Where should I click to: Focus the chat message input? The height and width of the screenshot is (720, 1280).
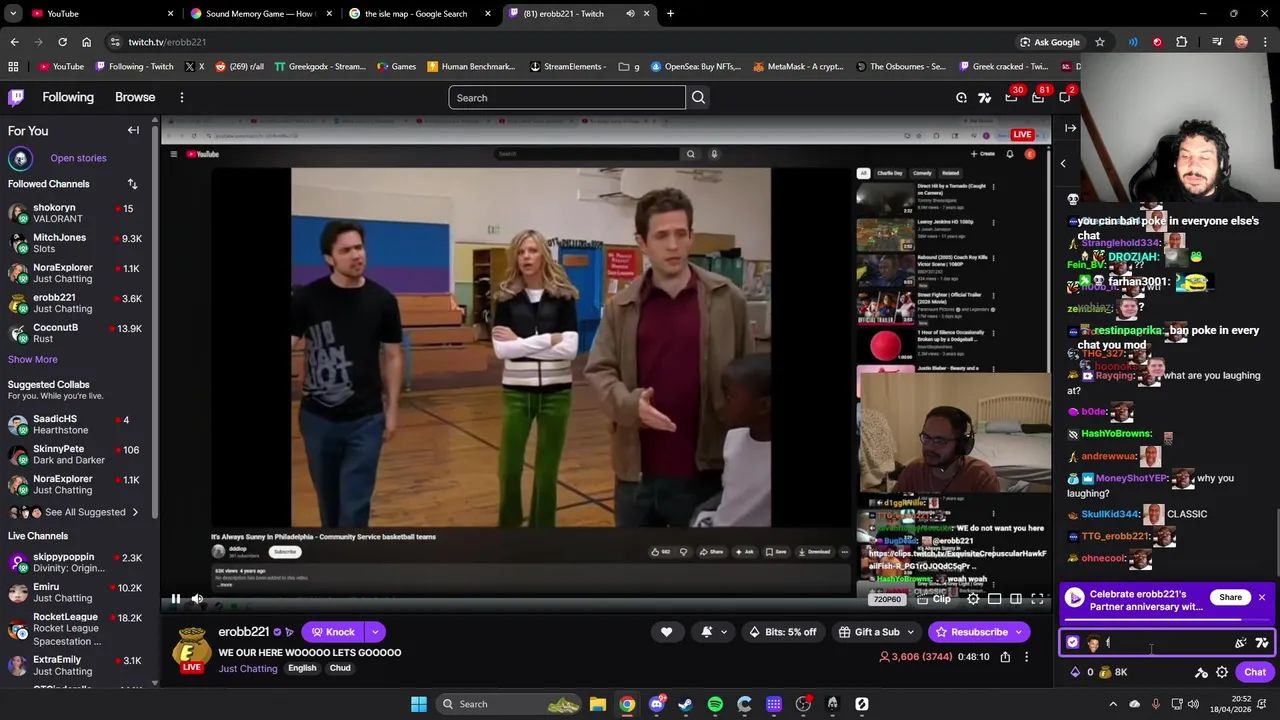[x=1169, y=643]
